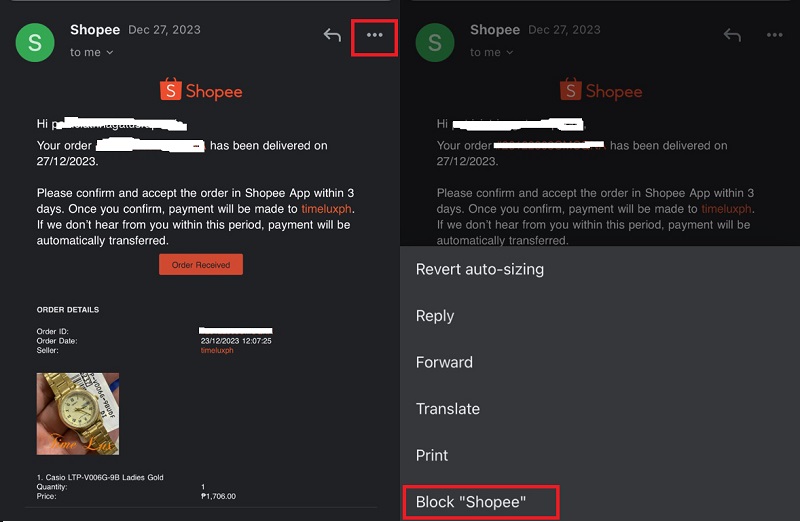Choose Revert auto-sizing from the menu
The image size is (800, 522).
480,269
